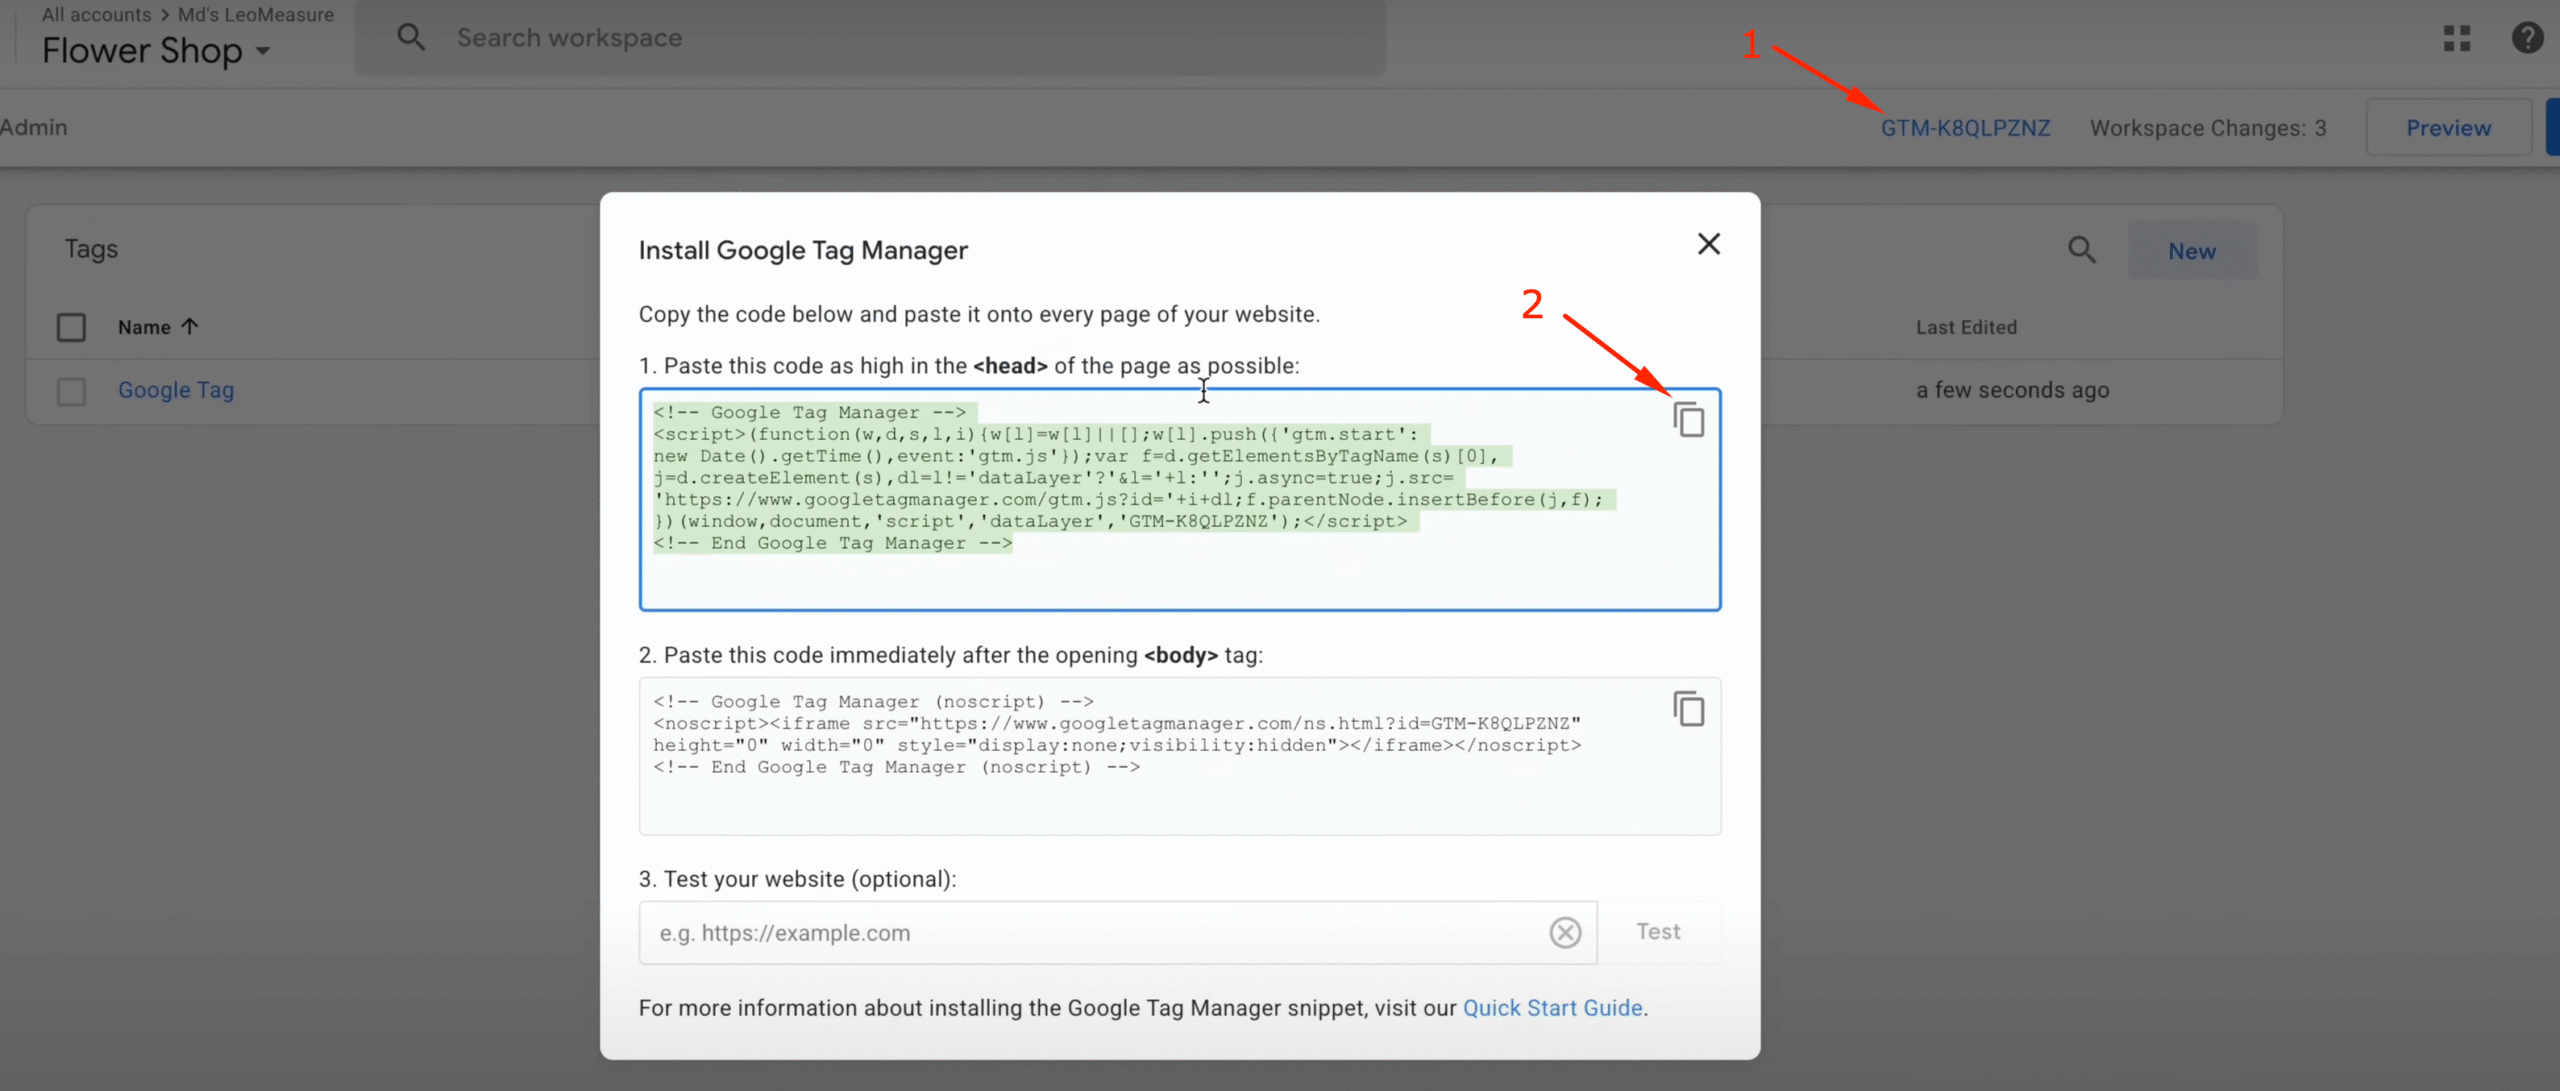The height and width of the screenshot is (1091, 2560).
Task: Open the Admin tab
Action: (34, 128)
